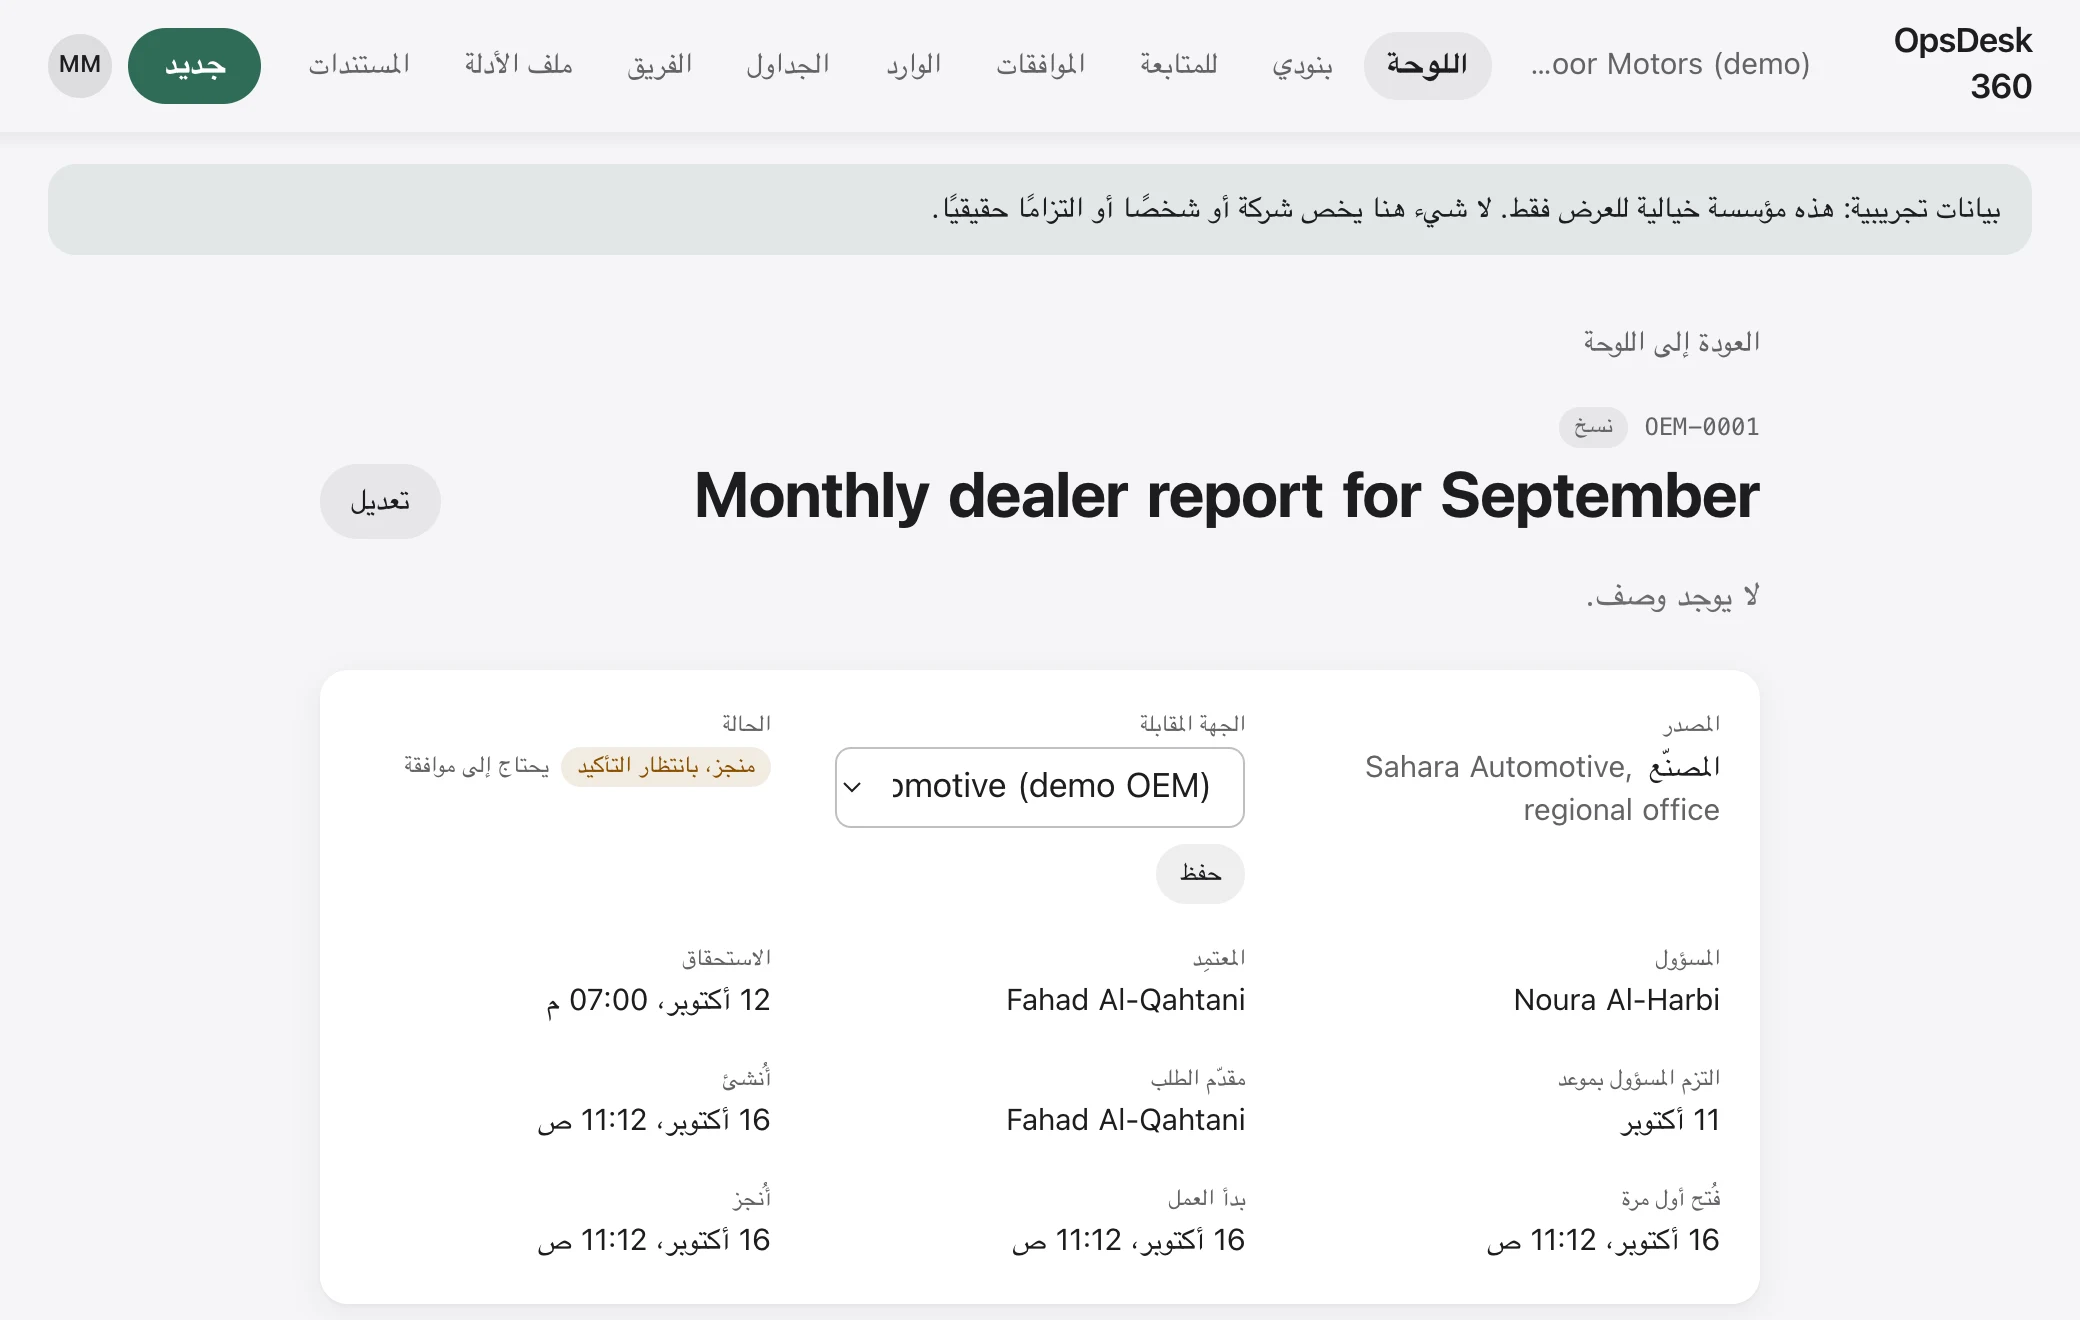2080x1320 pixels.
Task: Click the فُتح أول مرة first-opened timestamp
Action: pyautogui.click(x=1603, y=1240)
